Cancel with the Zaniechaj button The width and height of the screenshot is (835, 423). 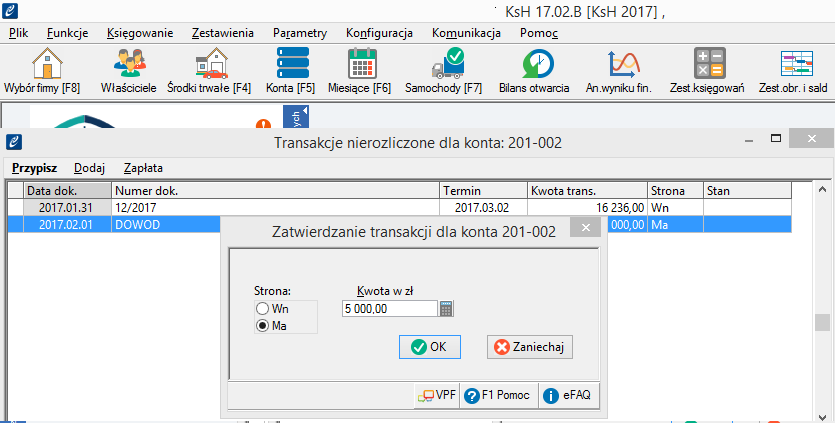point(529,347)
